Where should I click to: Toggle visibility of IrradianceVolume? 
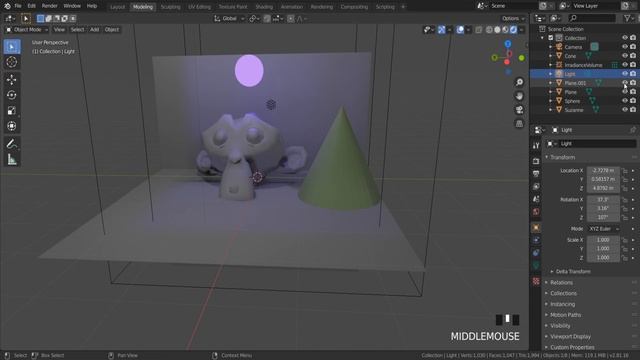[x=624, y=65]
